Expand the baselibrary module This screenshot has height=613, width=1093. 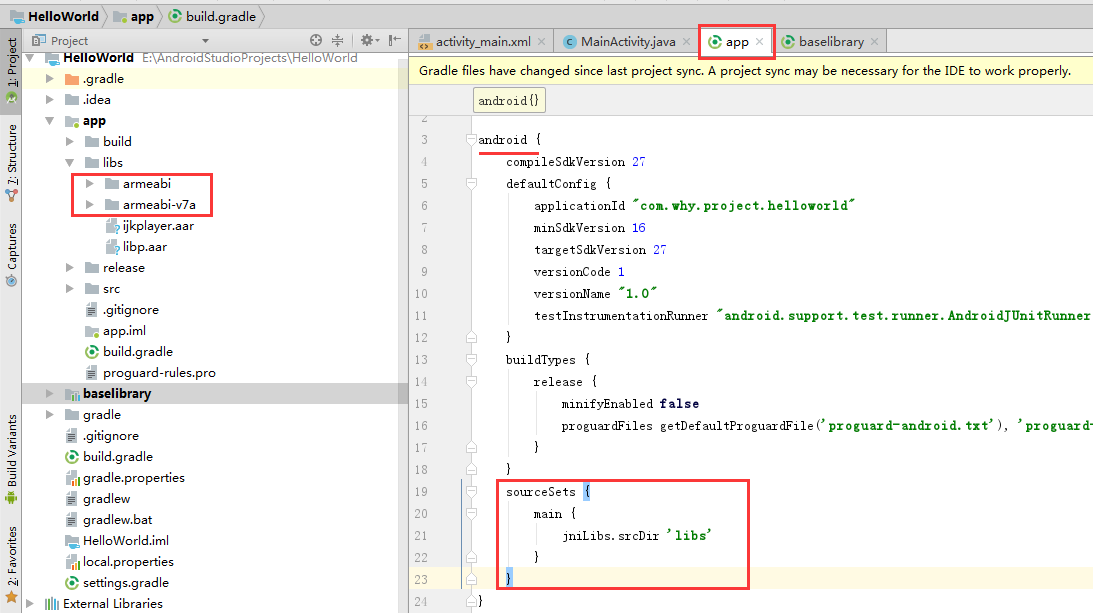click(x=49, y=393)
